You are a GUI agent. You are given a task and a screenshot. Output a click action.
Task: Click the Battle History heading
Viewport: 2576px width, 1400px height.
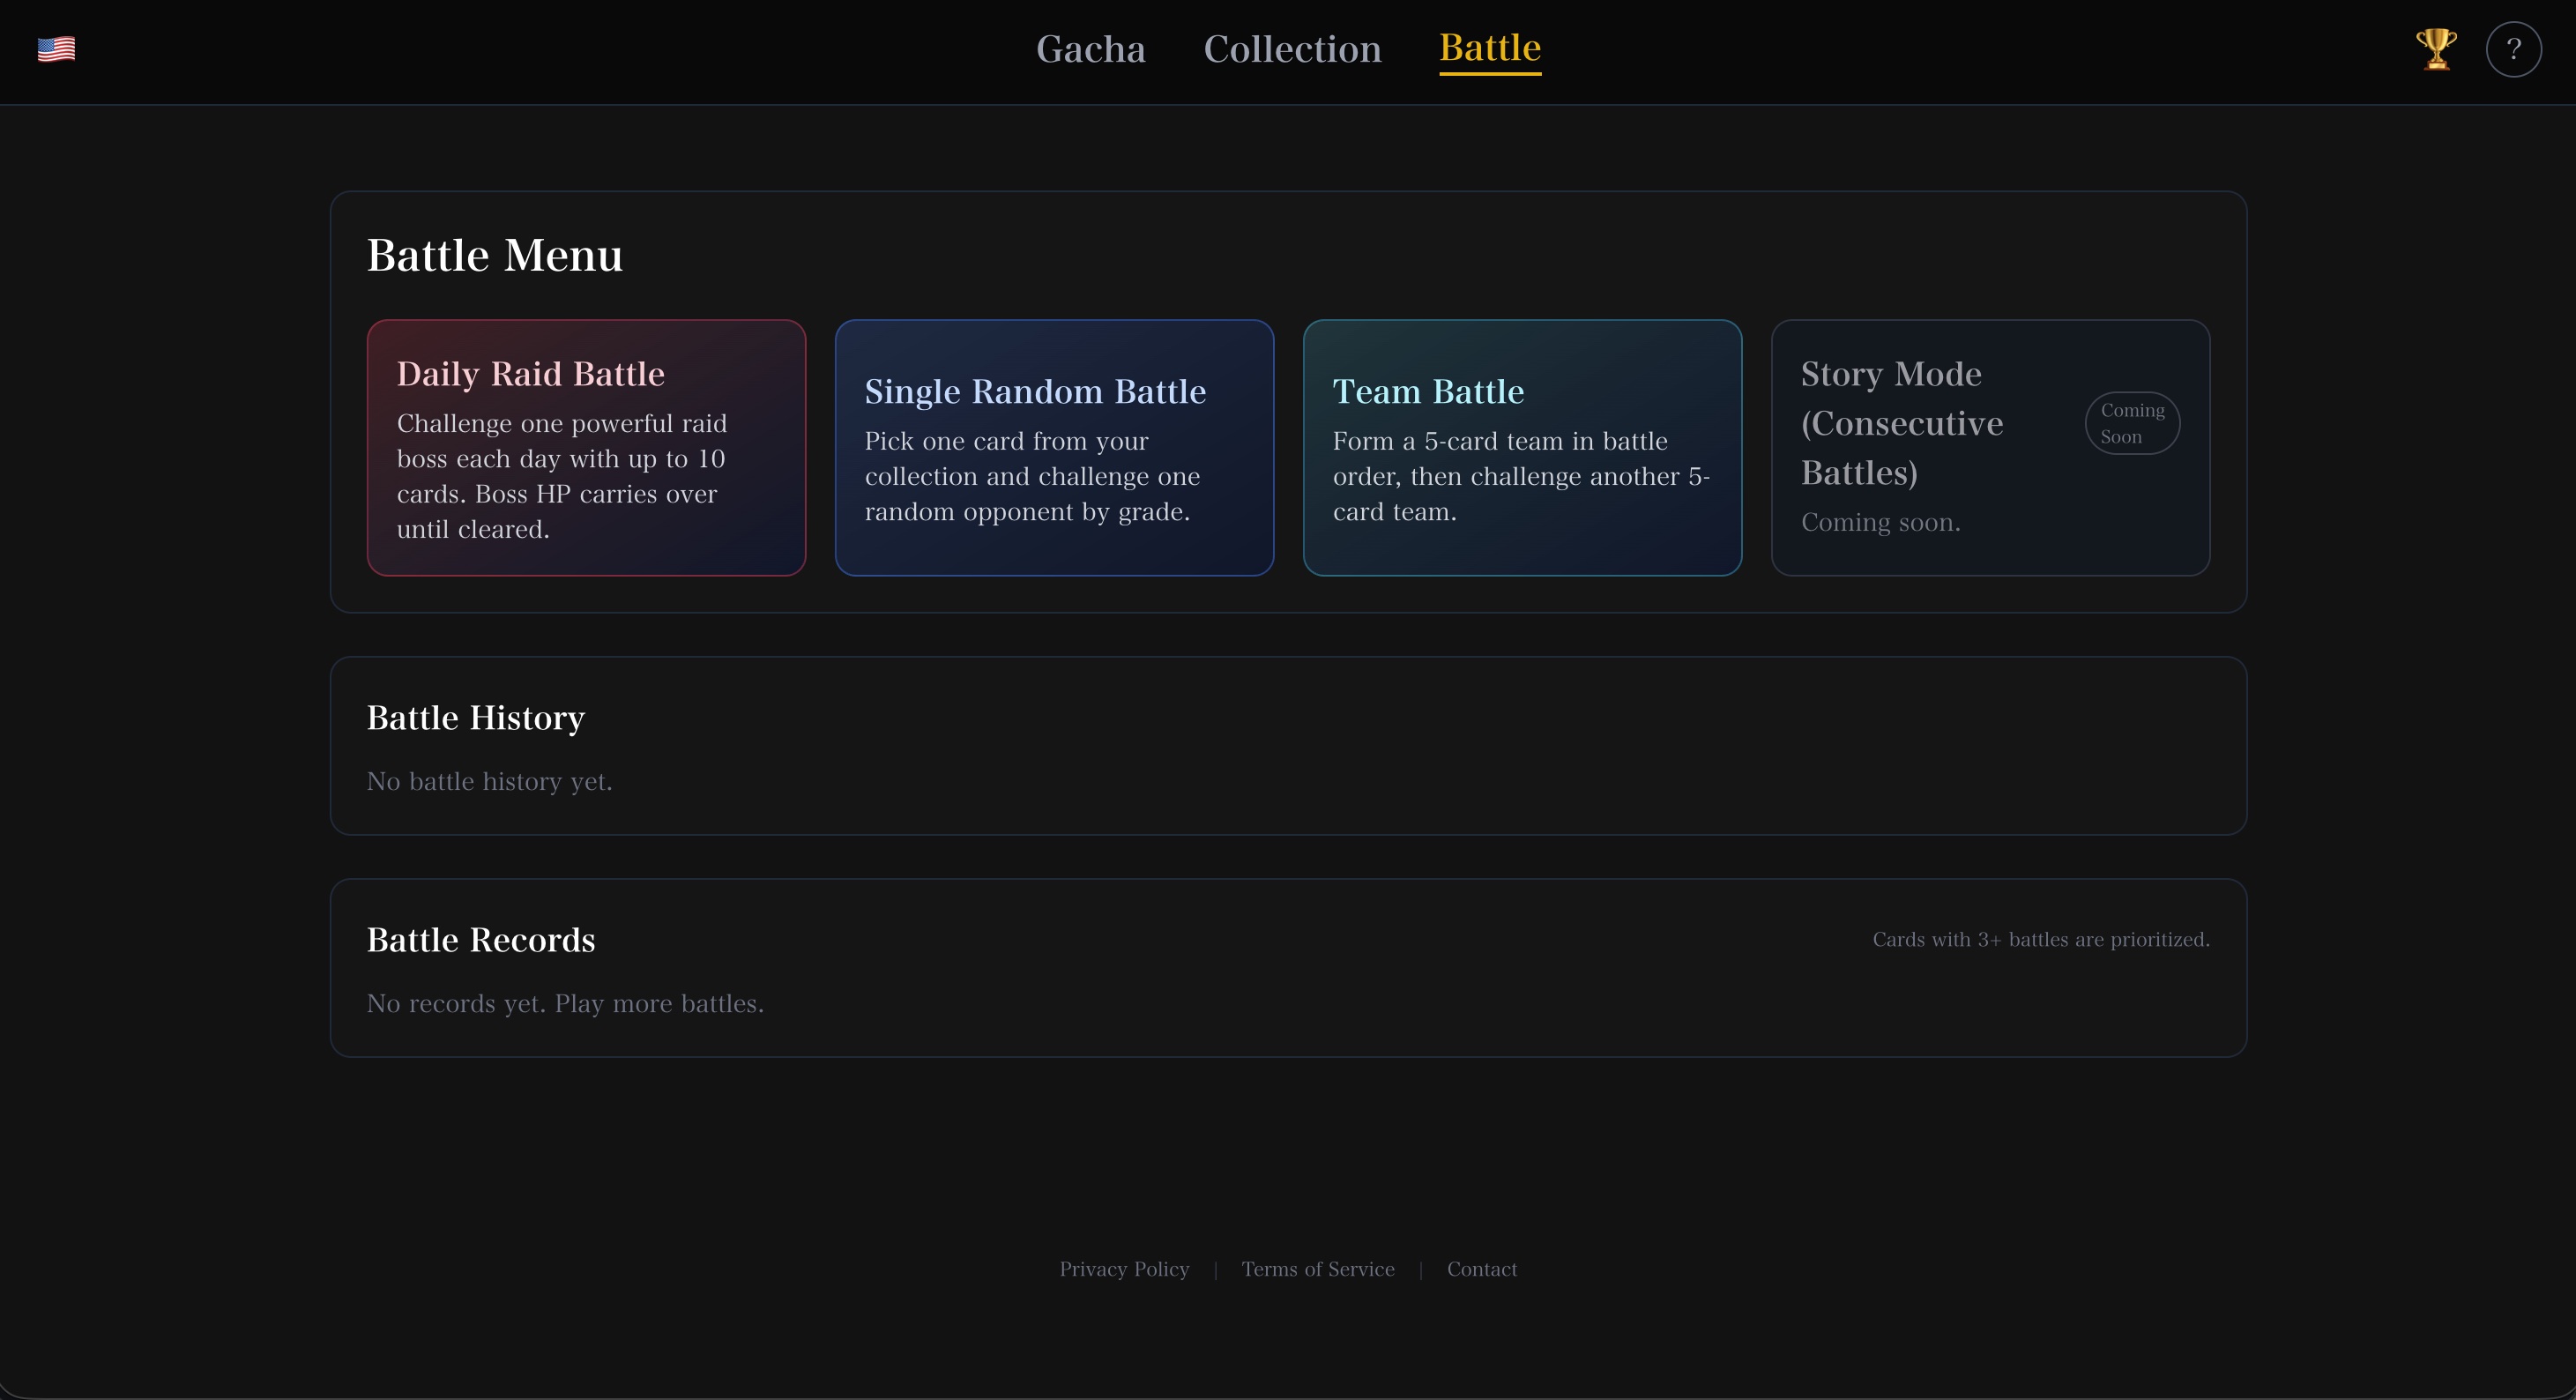tap(476, 718)
